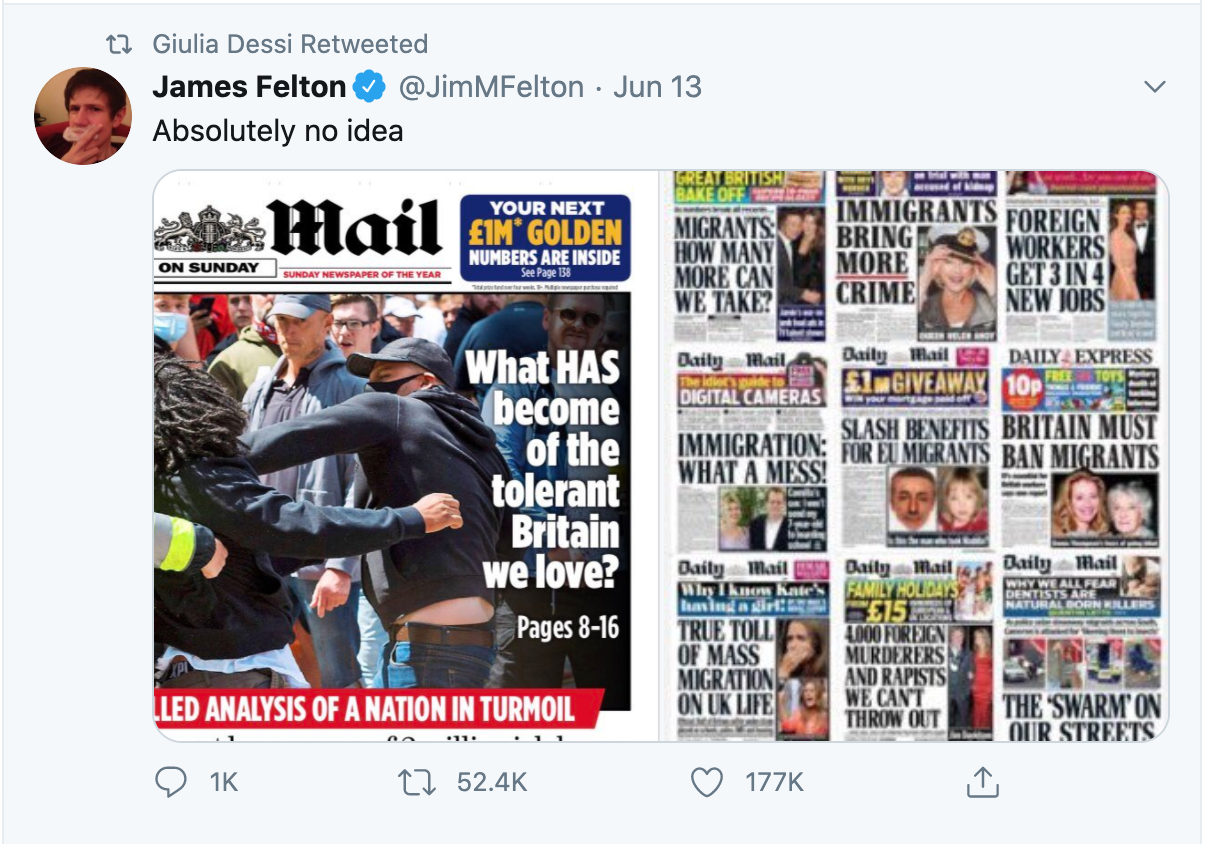The height and width of the screenshot is (844, 1222).
Task: Expand the tweet options chevron
Action: [x=1155, y=87]
